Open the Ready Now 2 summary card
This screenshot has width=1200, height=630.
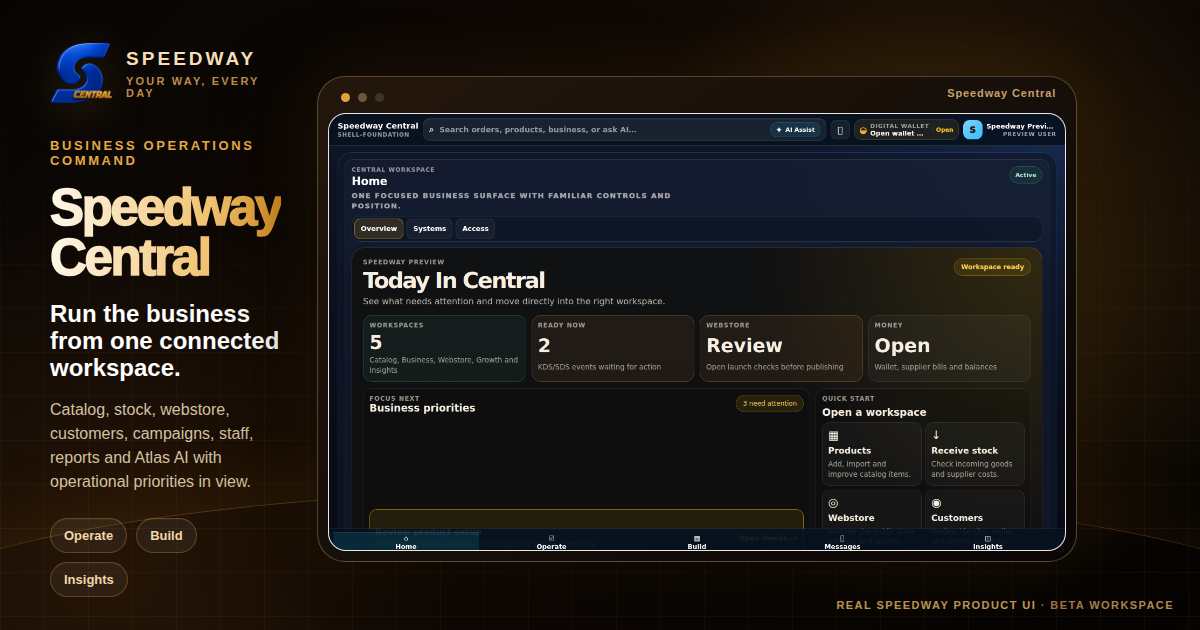[612, 348]
